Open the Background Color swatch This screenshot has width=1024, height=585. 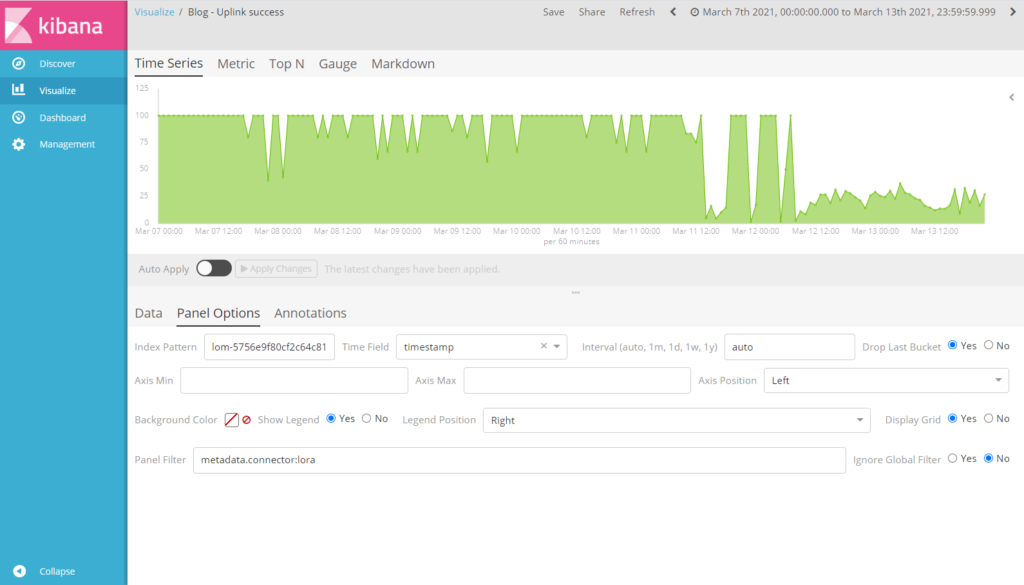click(x=231, y=420)
